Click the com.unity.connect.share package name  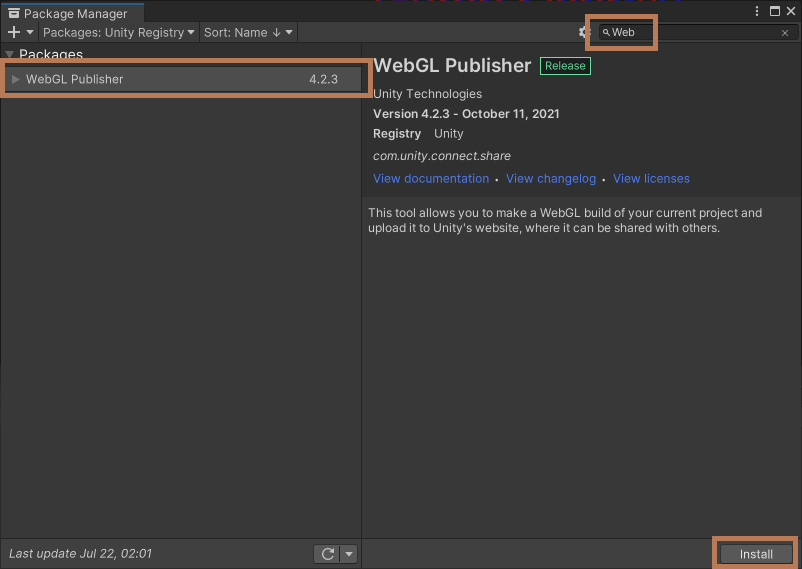441,156
